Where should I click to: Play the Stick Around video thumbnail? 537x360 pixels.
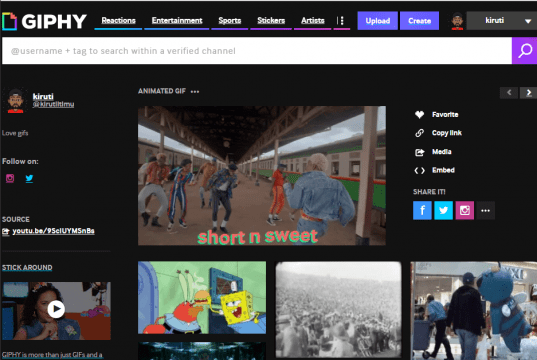point(56,310)
